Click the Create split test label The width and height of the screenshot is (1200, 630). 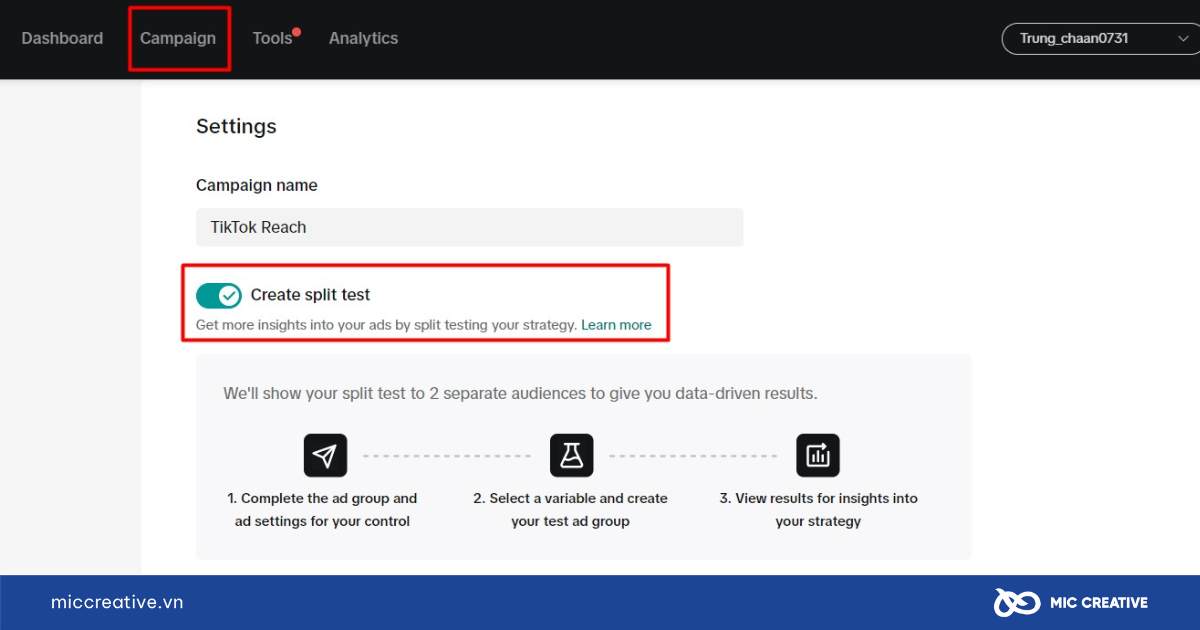click(x=310, y=295)
